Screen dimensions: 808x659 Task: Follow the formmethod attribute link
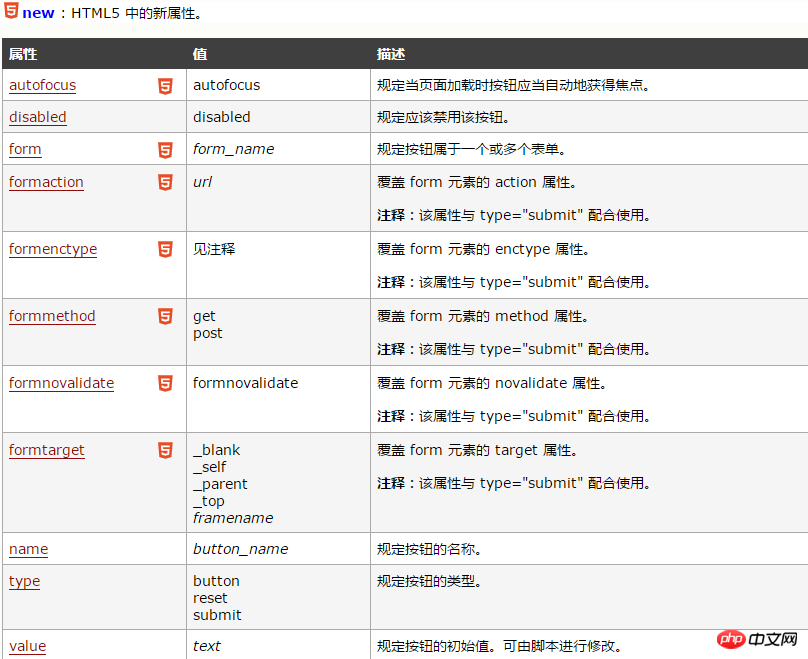pos(52,316)
